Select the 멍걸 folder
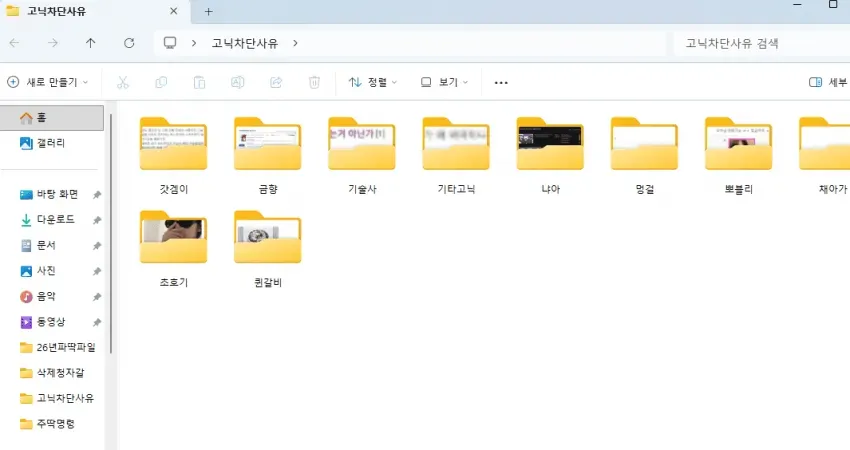Screen dimensions: 850x450 (645, 156)
